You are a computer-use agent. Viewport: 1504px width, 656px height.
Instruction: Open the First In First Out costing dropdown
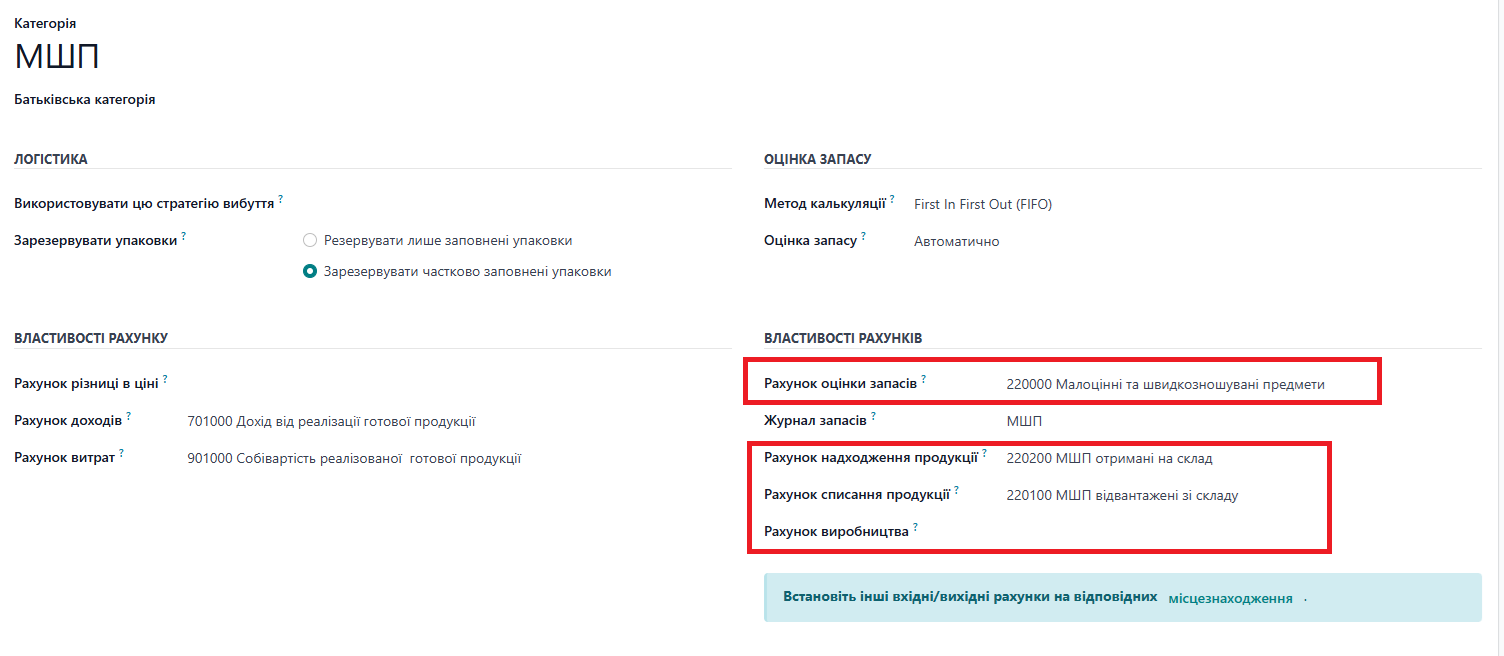[982, 205]
